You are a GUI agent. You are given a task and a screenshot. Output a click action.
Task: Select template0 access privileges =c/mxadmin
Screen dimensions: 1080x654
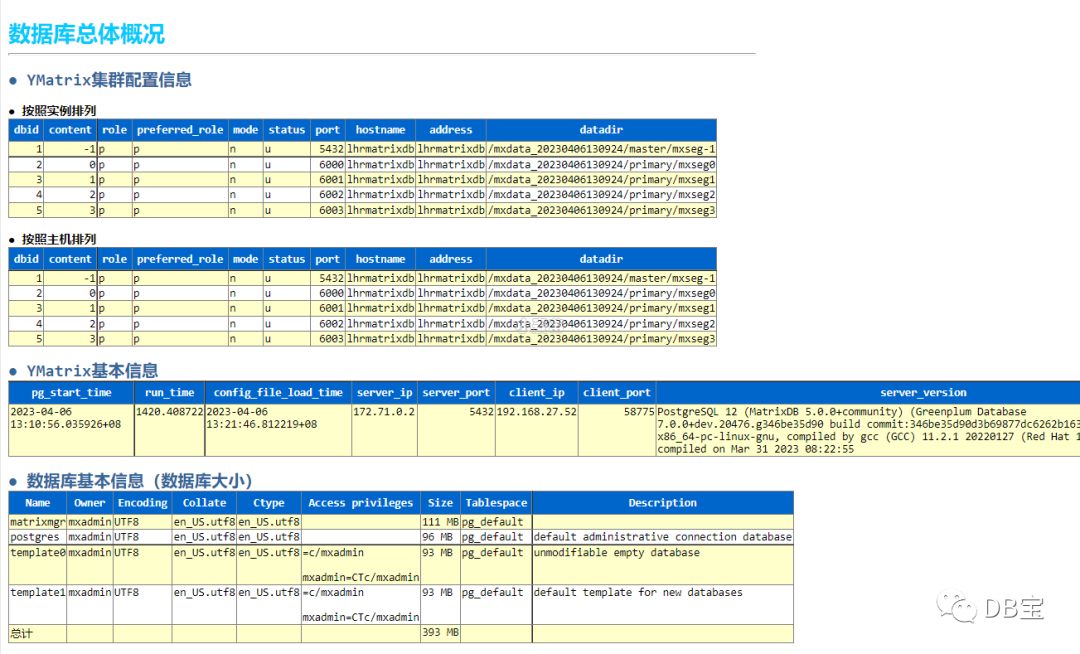click(x=333, y=552)
